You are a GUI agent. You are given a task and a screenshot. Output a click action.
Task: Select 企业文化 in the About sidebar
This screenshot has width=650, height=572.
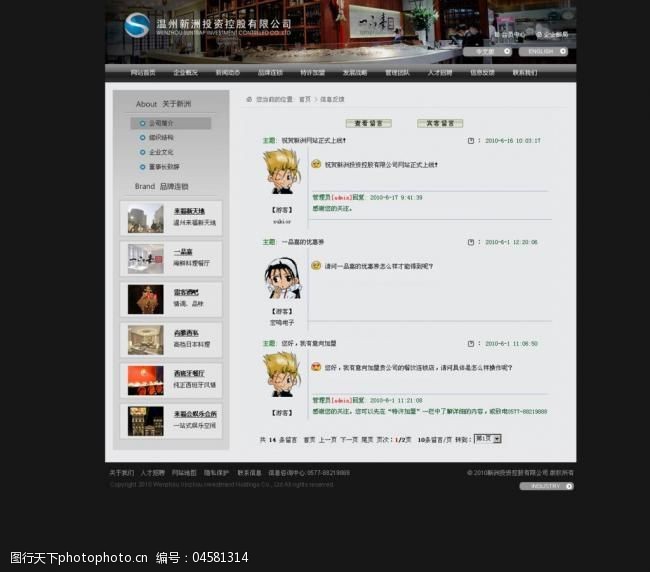coord(161,152)
